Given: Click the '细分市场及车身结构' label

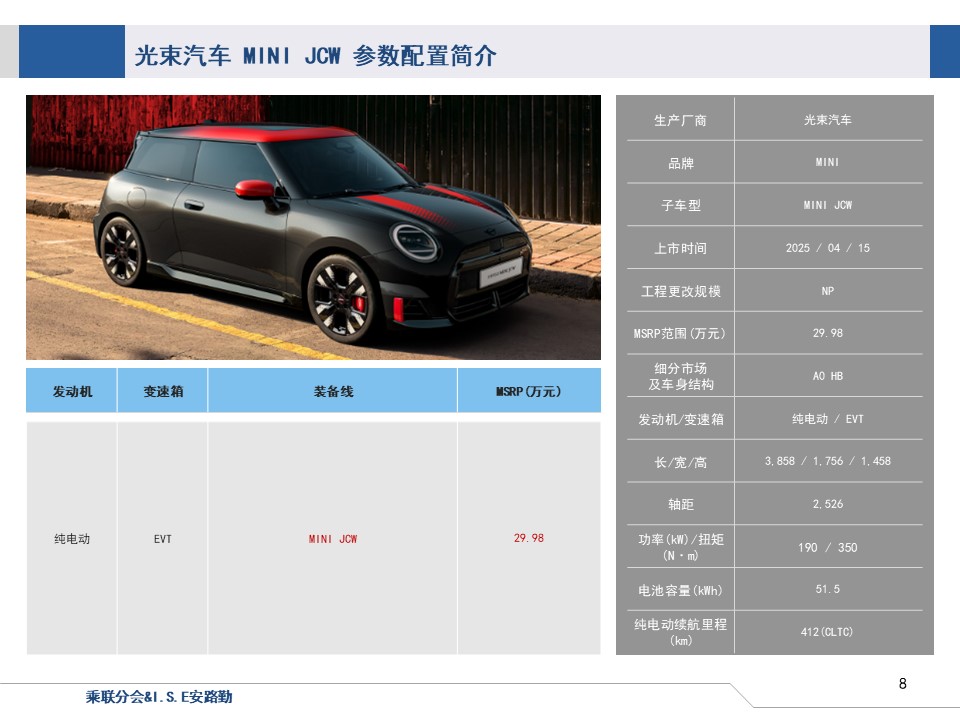Looking at the screenshot, I should pyautogui.click(x=681, y=376).
